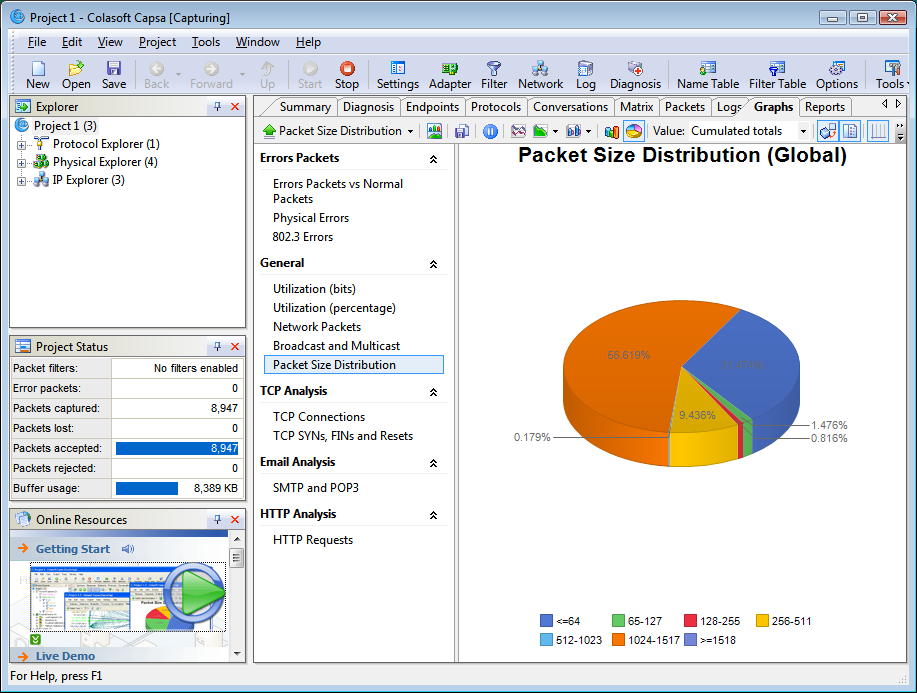
Task: Collapse the Email Analysis section
Action: [433, 463]
